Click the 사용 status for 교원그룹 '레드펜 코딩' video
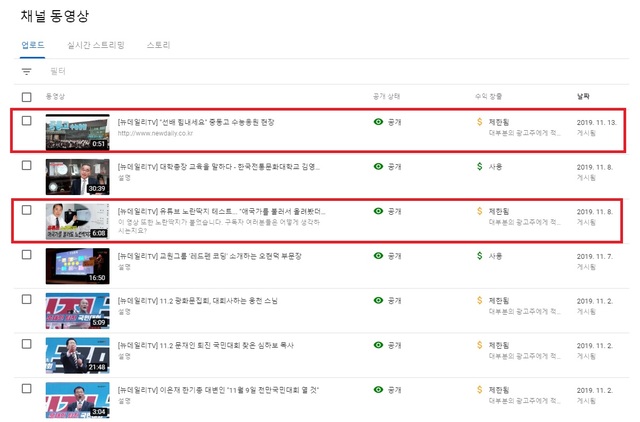Screen dimensions: 640x422 (x=496, y=256)
